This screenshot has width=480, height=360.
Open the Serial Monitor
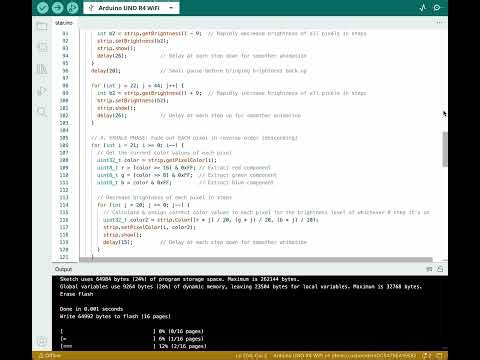pyautogui.click(x=437, y=7)
